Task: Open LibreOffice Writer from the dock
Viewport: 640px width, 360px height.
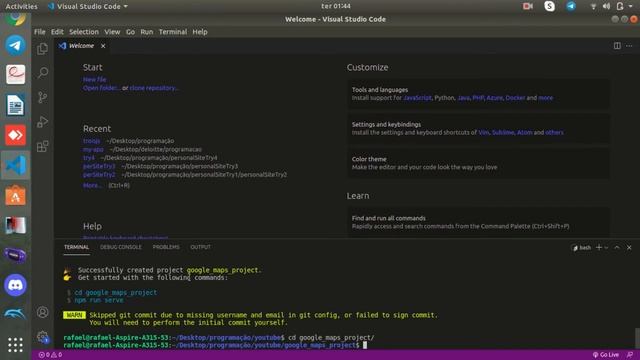Action: (x=15, y=105)
